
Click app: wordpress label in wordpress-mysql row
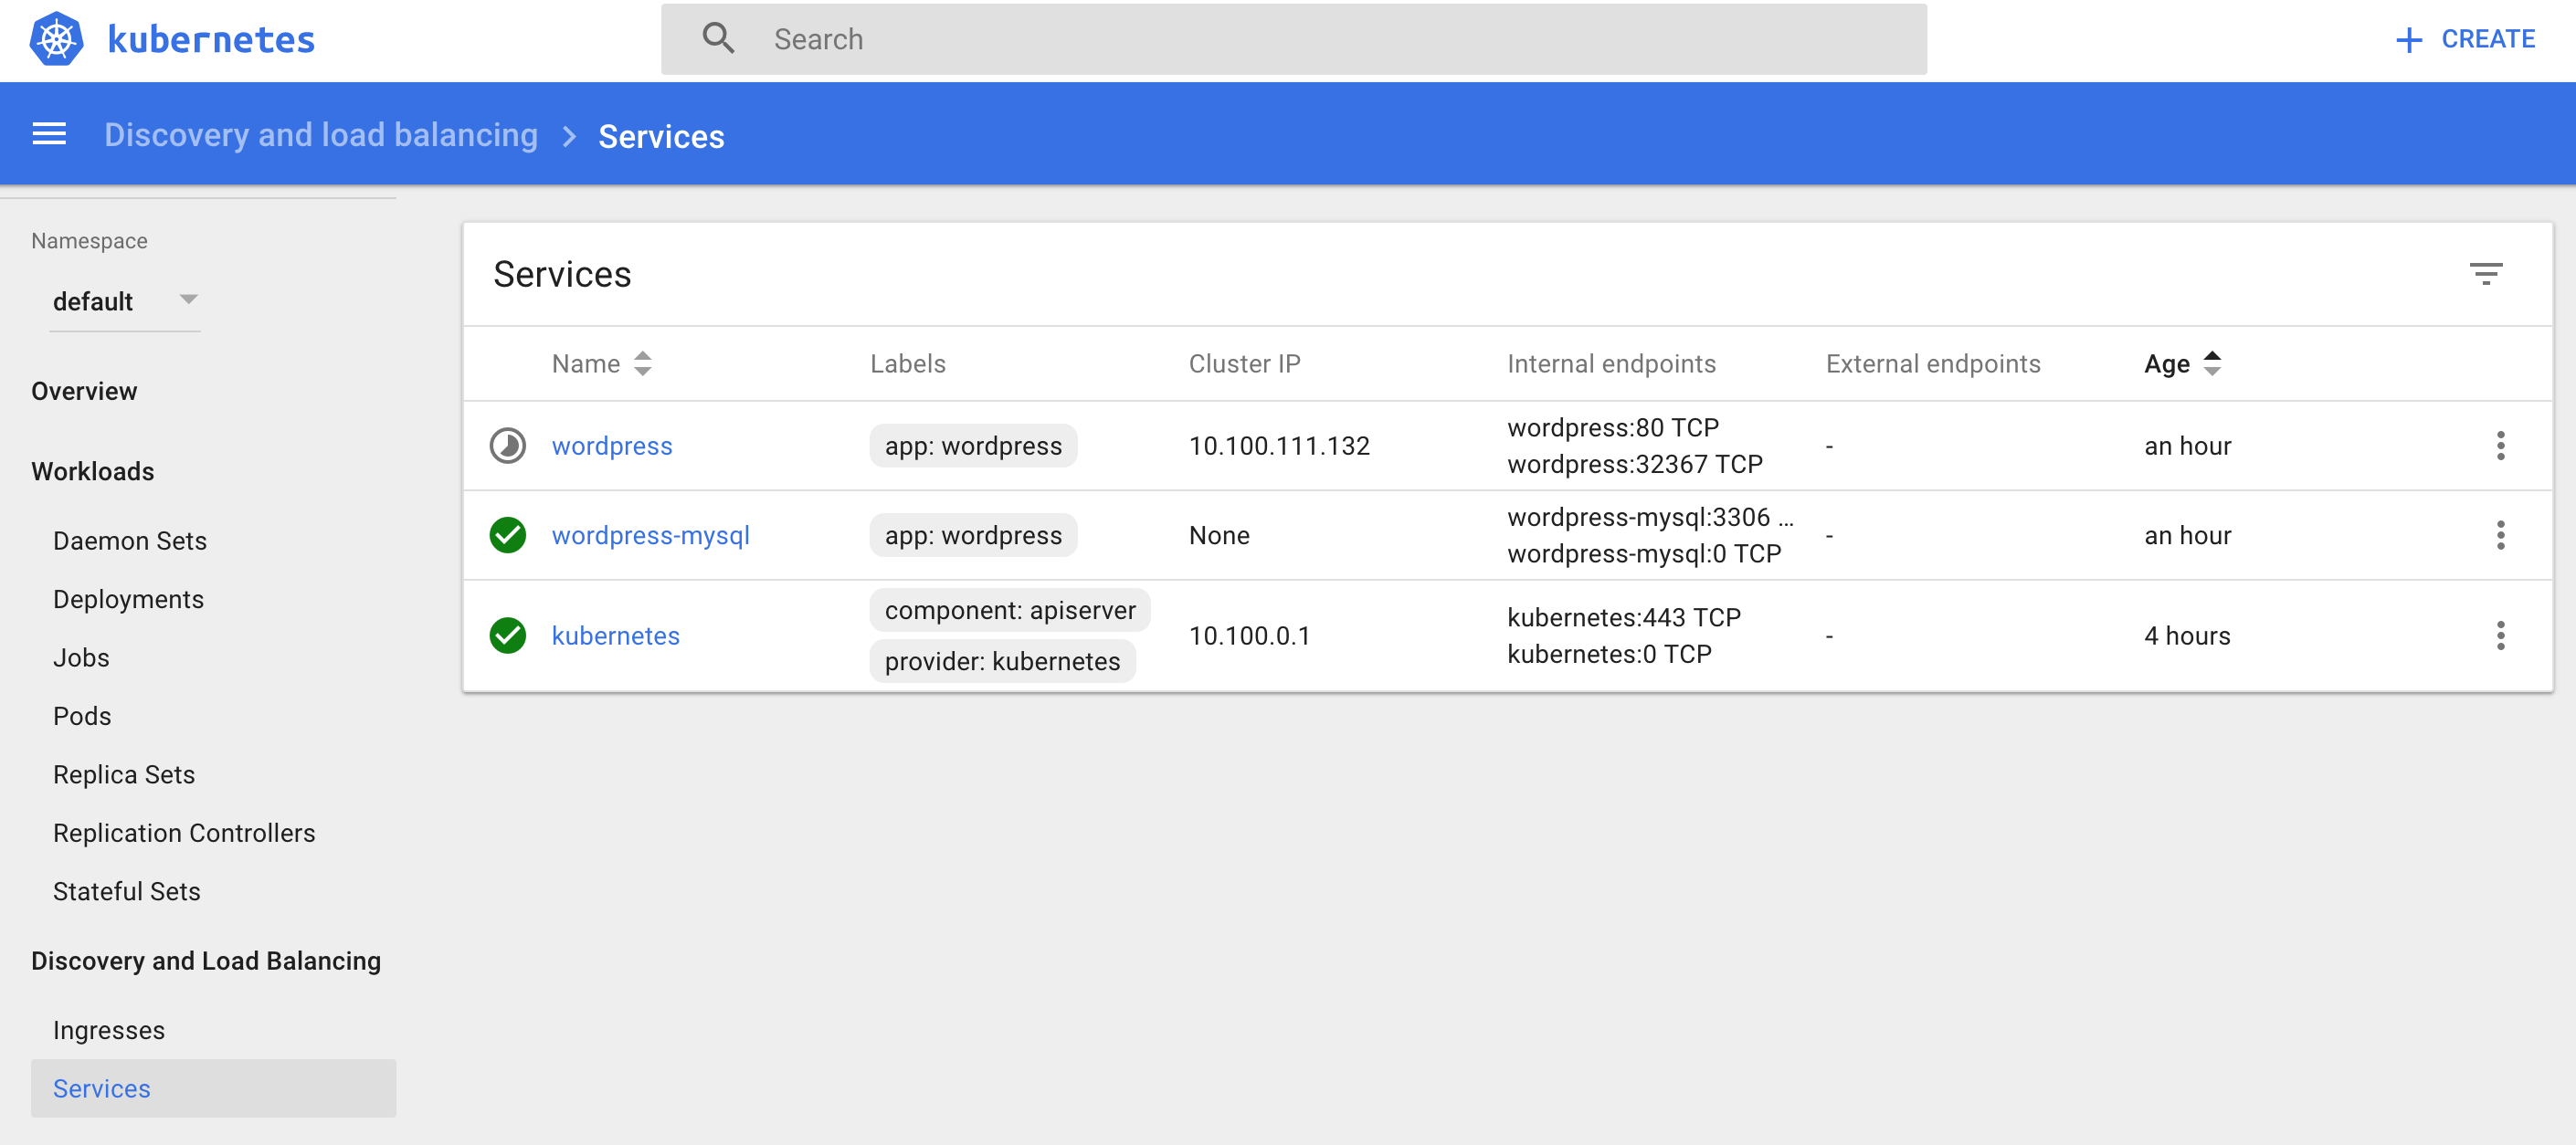pos(973,535)
